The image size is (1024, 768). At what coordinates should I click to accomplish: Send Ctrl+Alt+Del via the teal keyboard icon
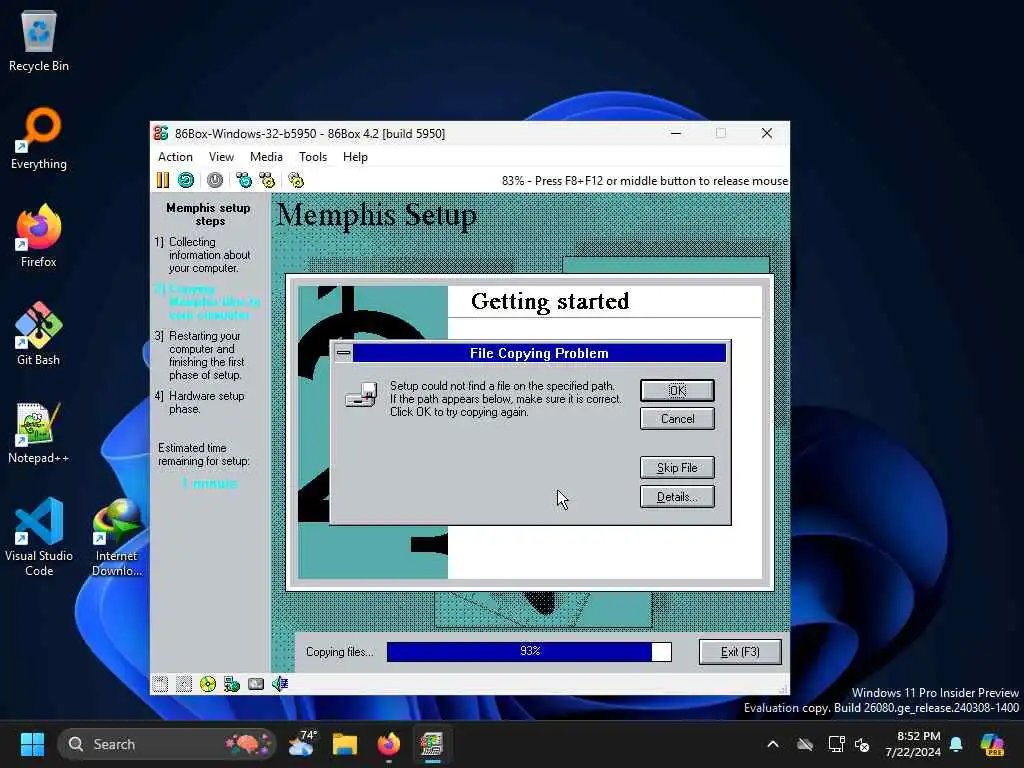(244, 180)
